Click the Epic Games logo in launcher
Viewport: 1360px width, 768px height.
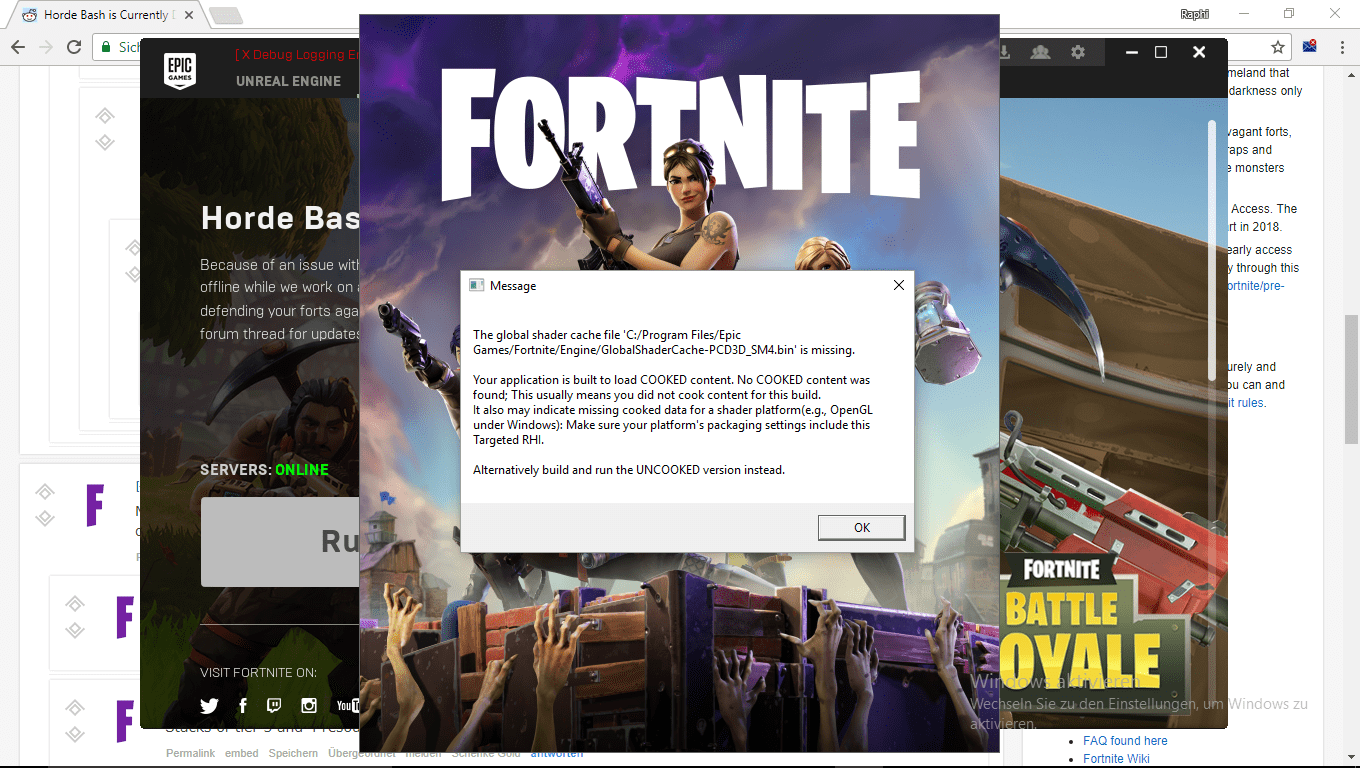coord(180,71)
